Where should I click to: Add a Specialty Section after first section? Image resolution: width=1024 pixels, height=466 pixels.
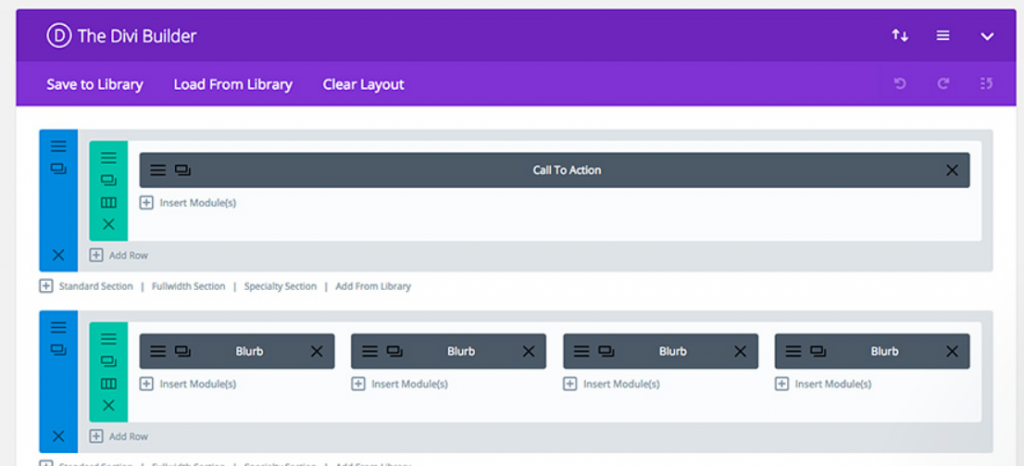coord(280,286)
